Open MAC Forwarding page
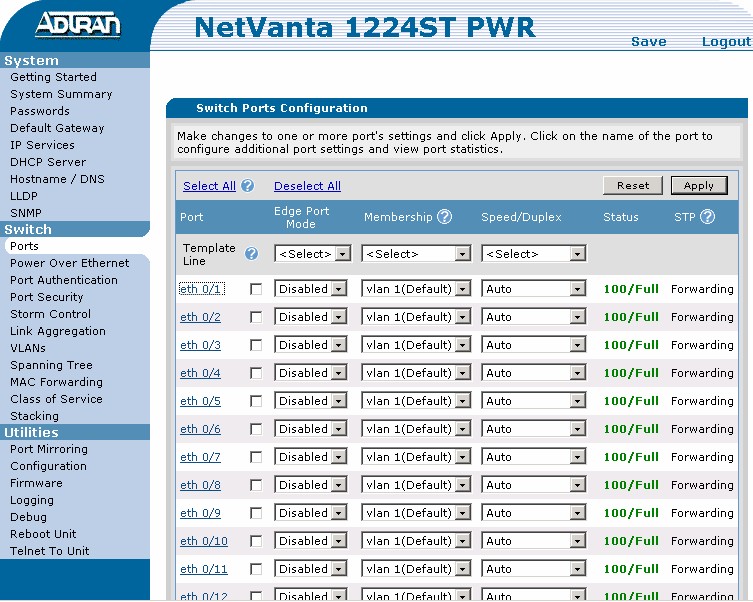 click(x=56, y=382)
